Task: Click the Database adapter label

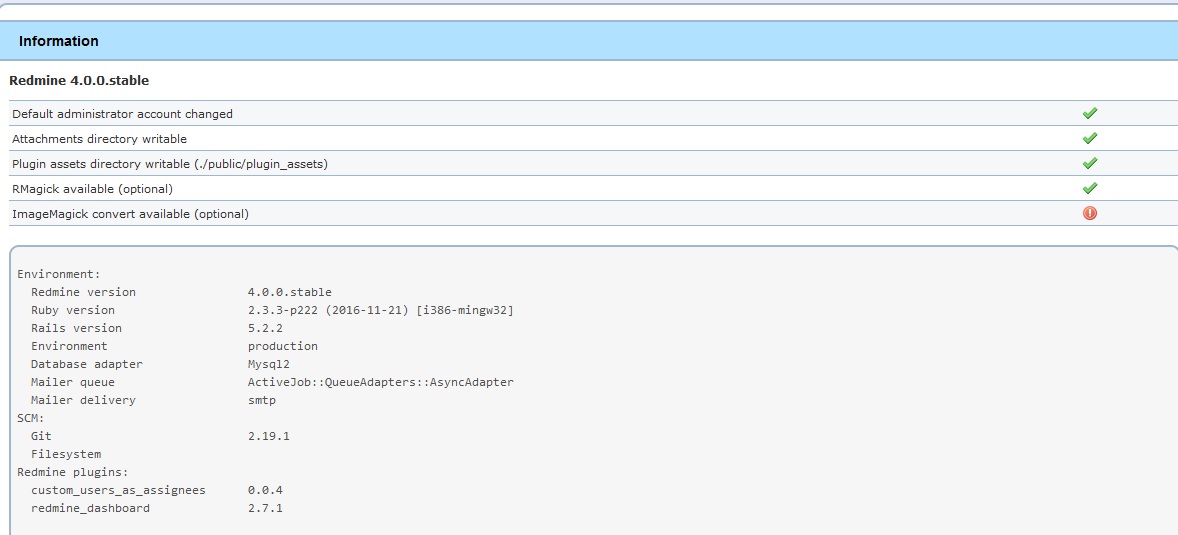Action: coord(86,364)
